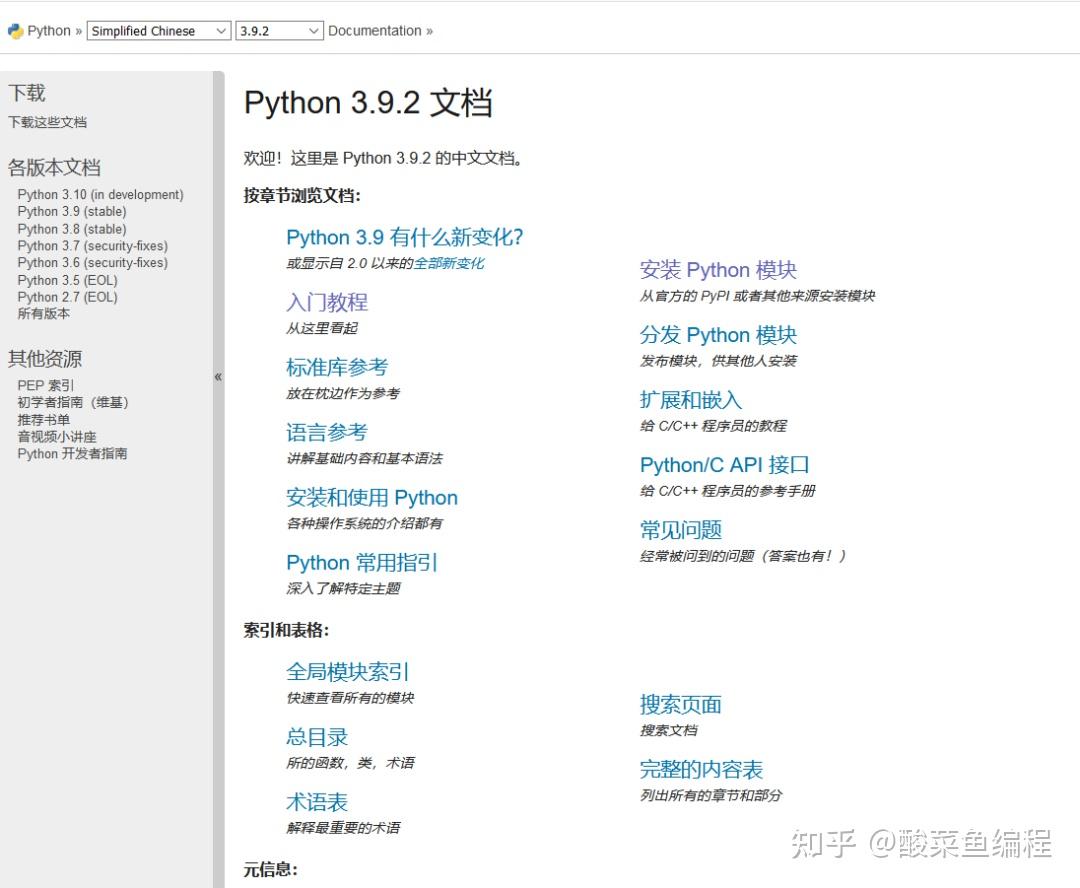
Task: Open 初学者指南（维基） link
Action: tap(73, 402)
